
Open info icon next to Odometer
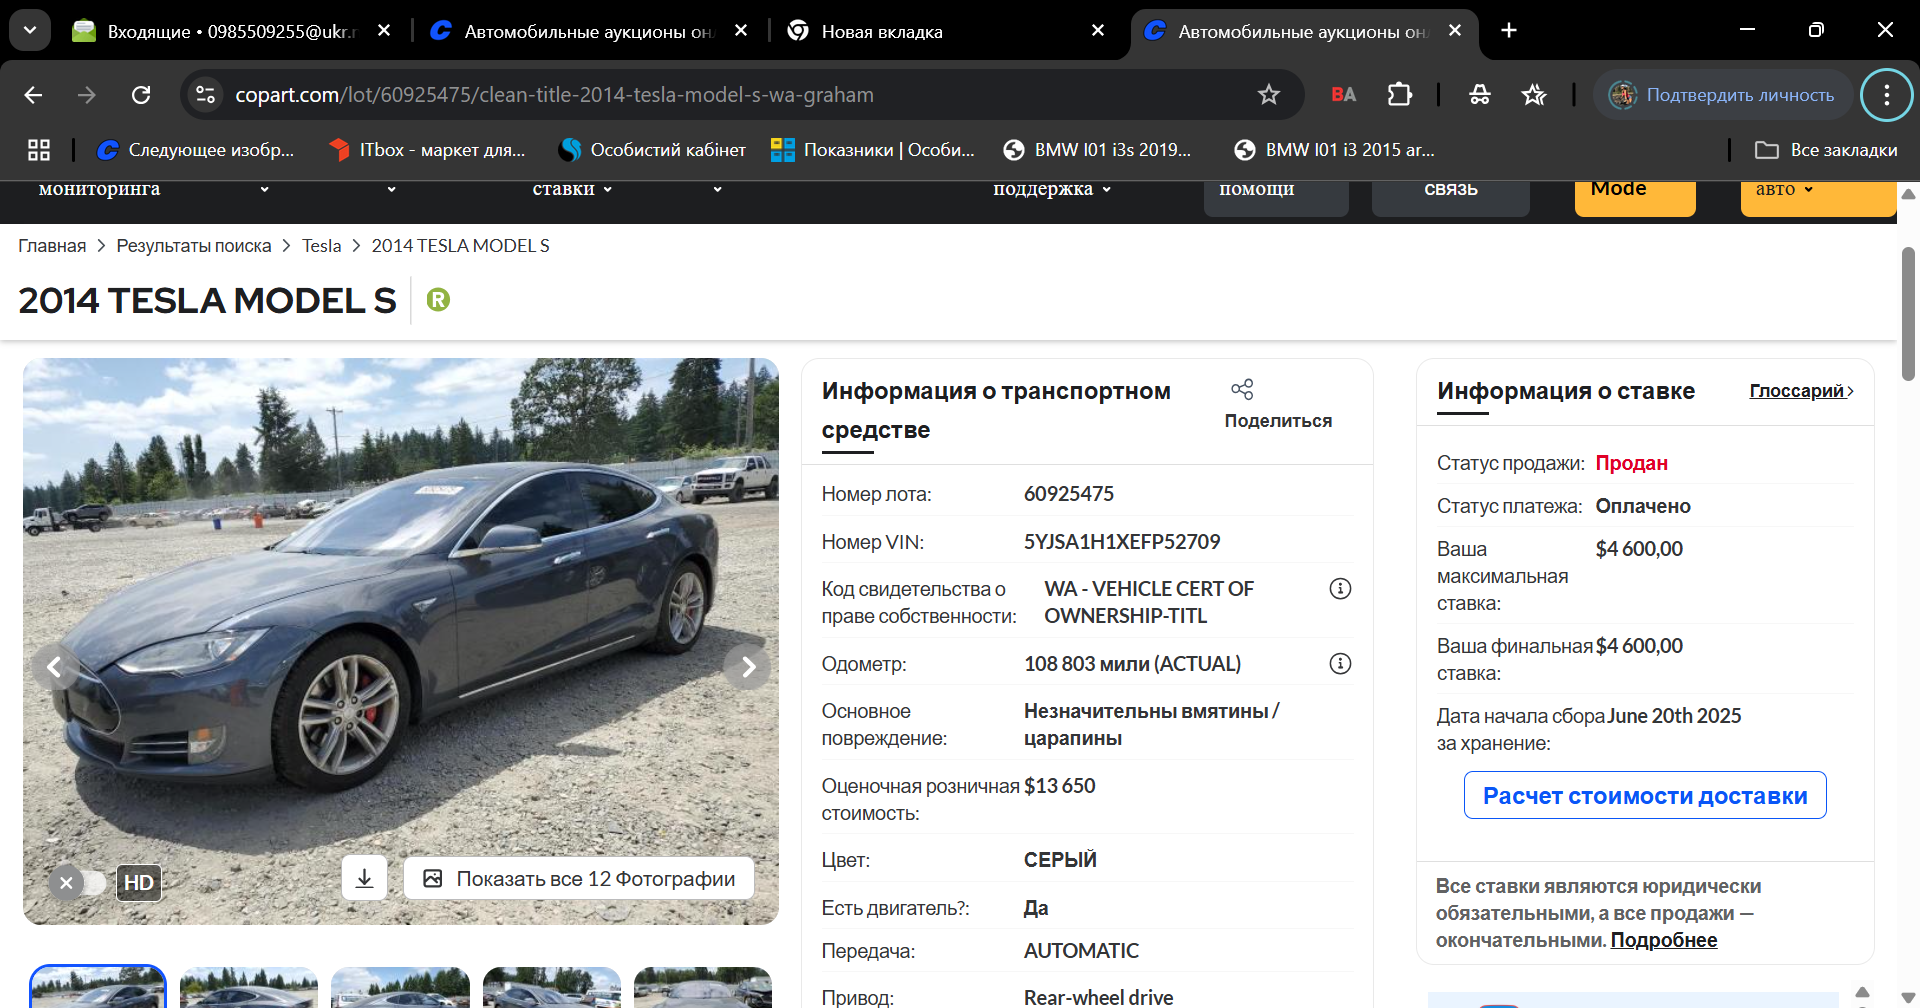(x=1340, y=664)
